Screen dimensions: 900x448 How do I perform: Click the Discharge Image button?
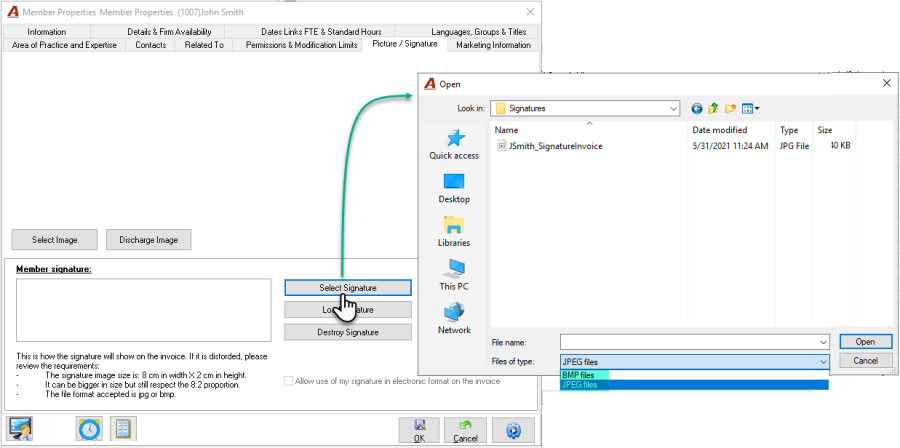(x=148, y=240)
